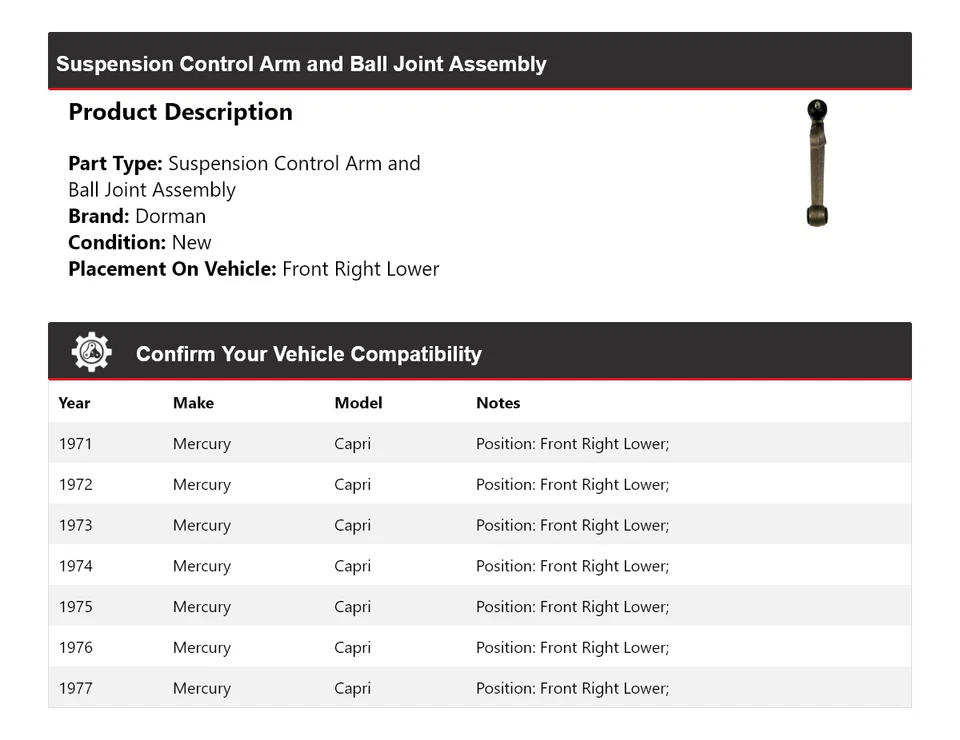960x740 pixels.
Task: Click the Confirm Your Vehicle Compatibility heading
Action: point(308,354)
